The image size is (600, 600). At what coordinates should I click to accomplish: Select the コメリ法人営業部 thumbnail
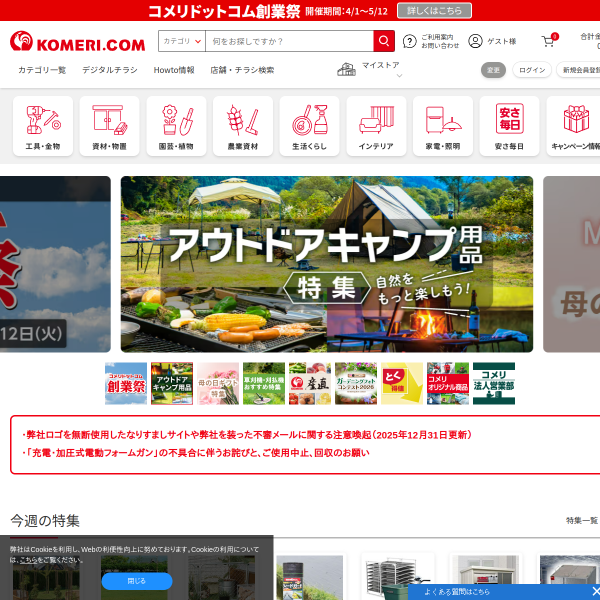coord(494,383)
